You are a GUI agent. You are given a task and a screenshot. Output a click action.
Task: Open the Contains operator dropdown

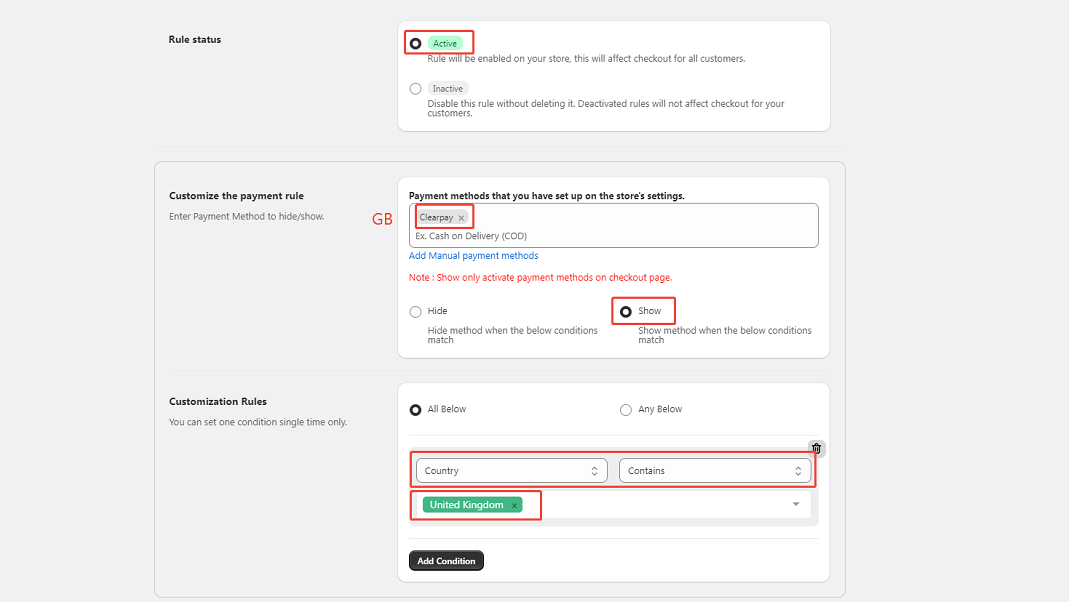[715, 470]
